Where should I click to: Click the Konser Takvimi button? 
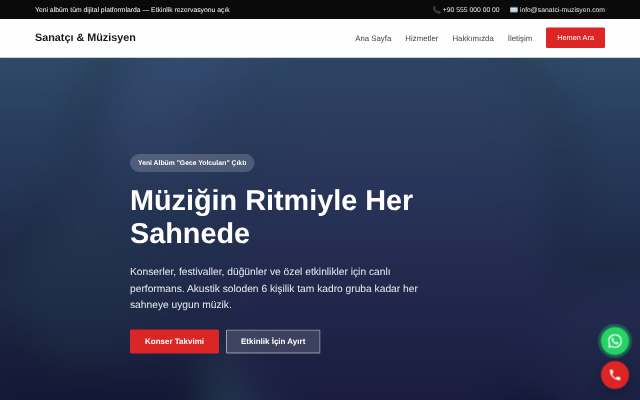(174, 341)
